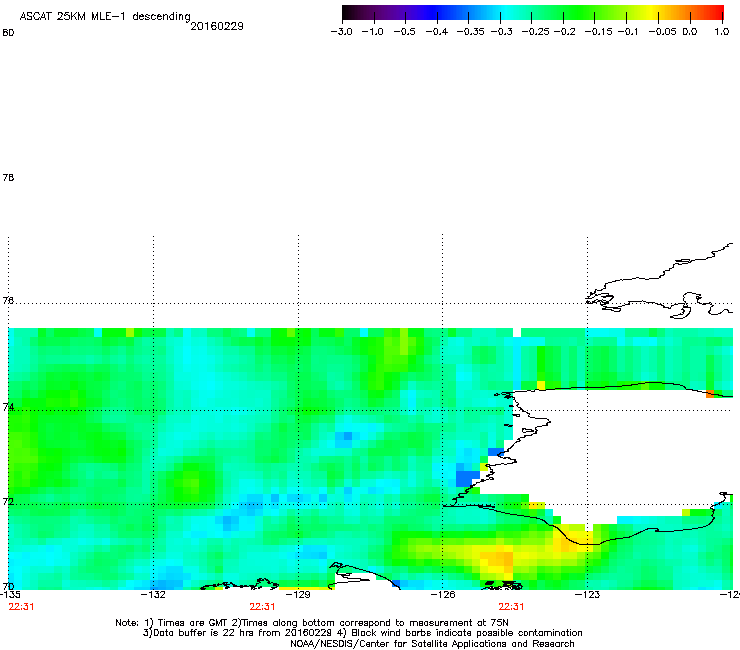Pick the -0.05 color scale label

[663, 32]
